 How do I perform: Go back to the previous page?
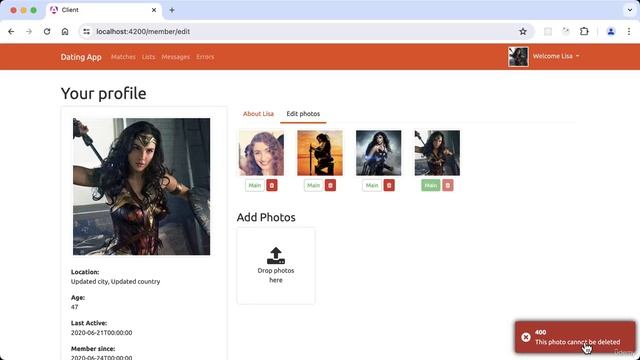pos(11,31)
